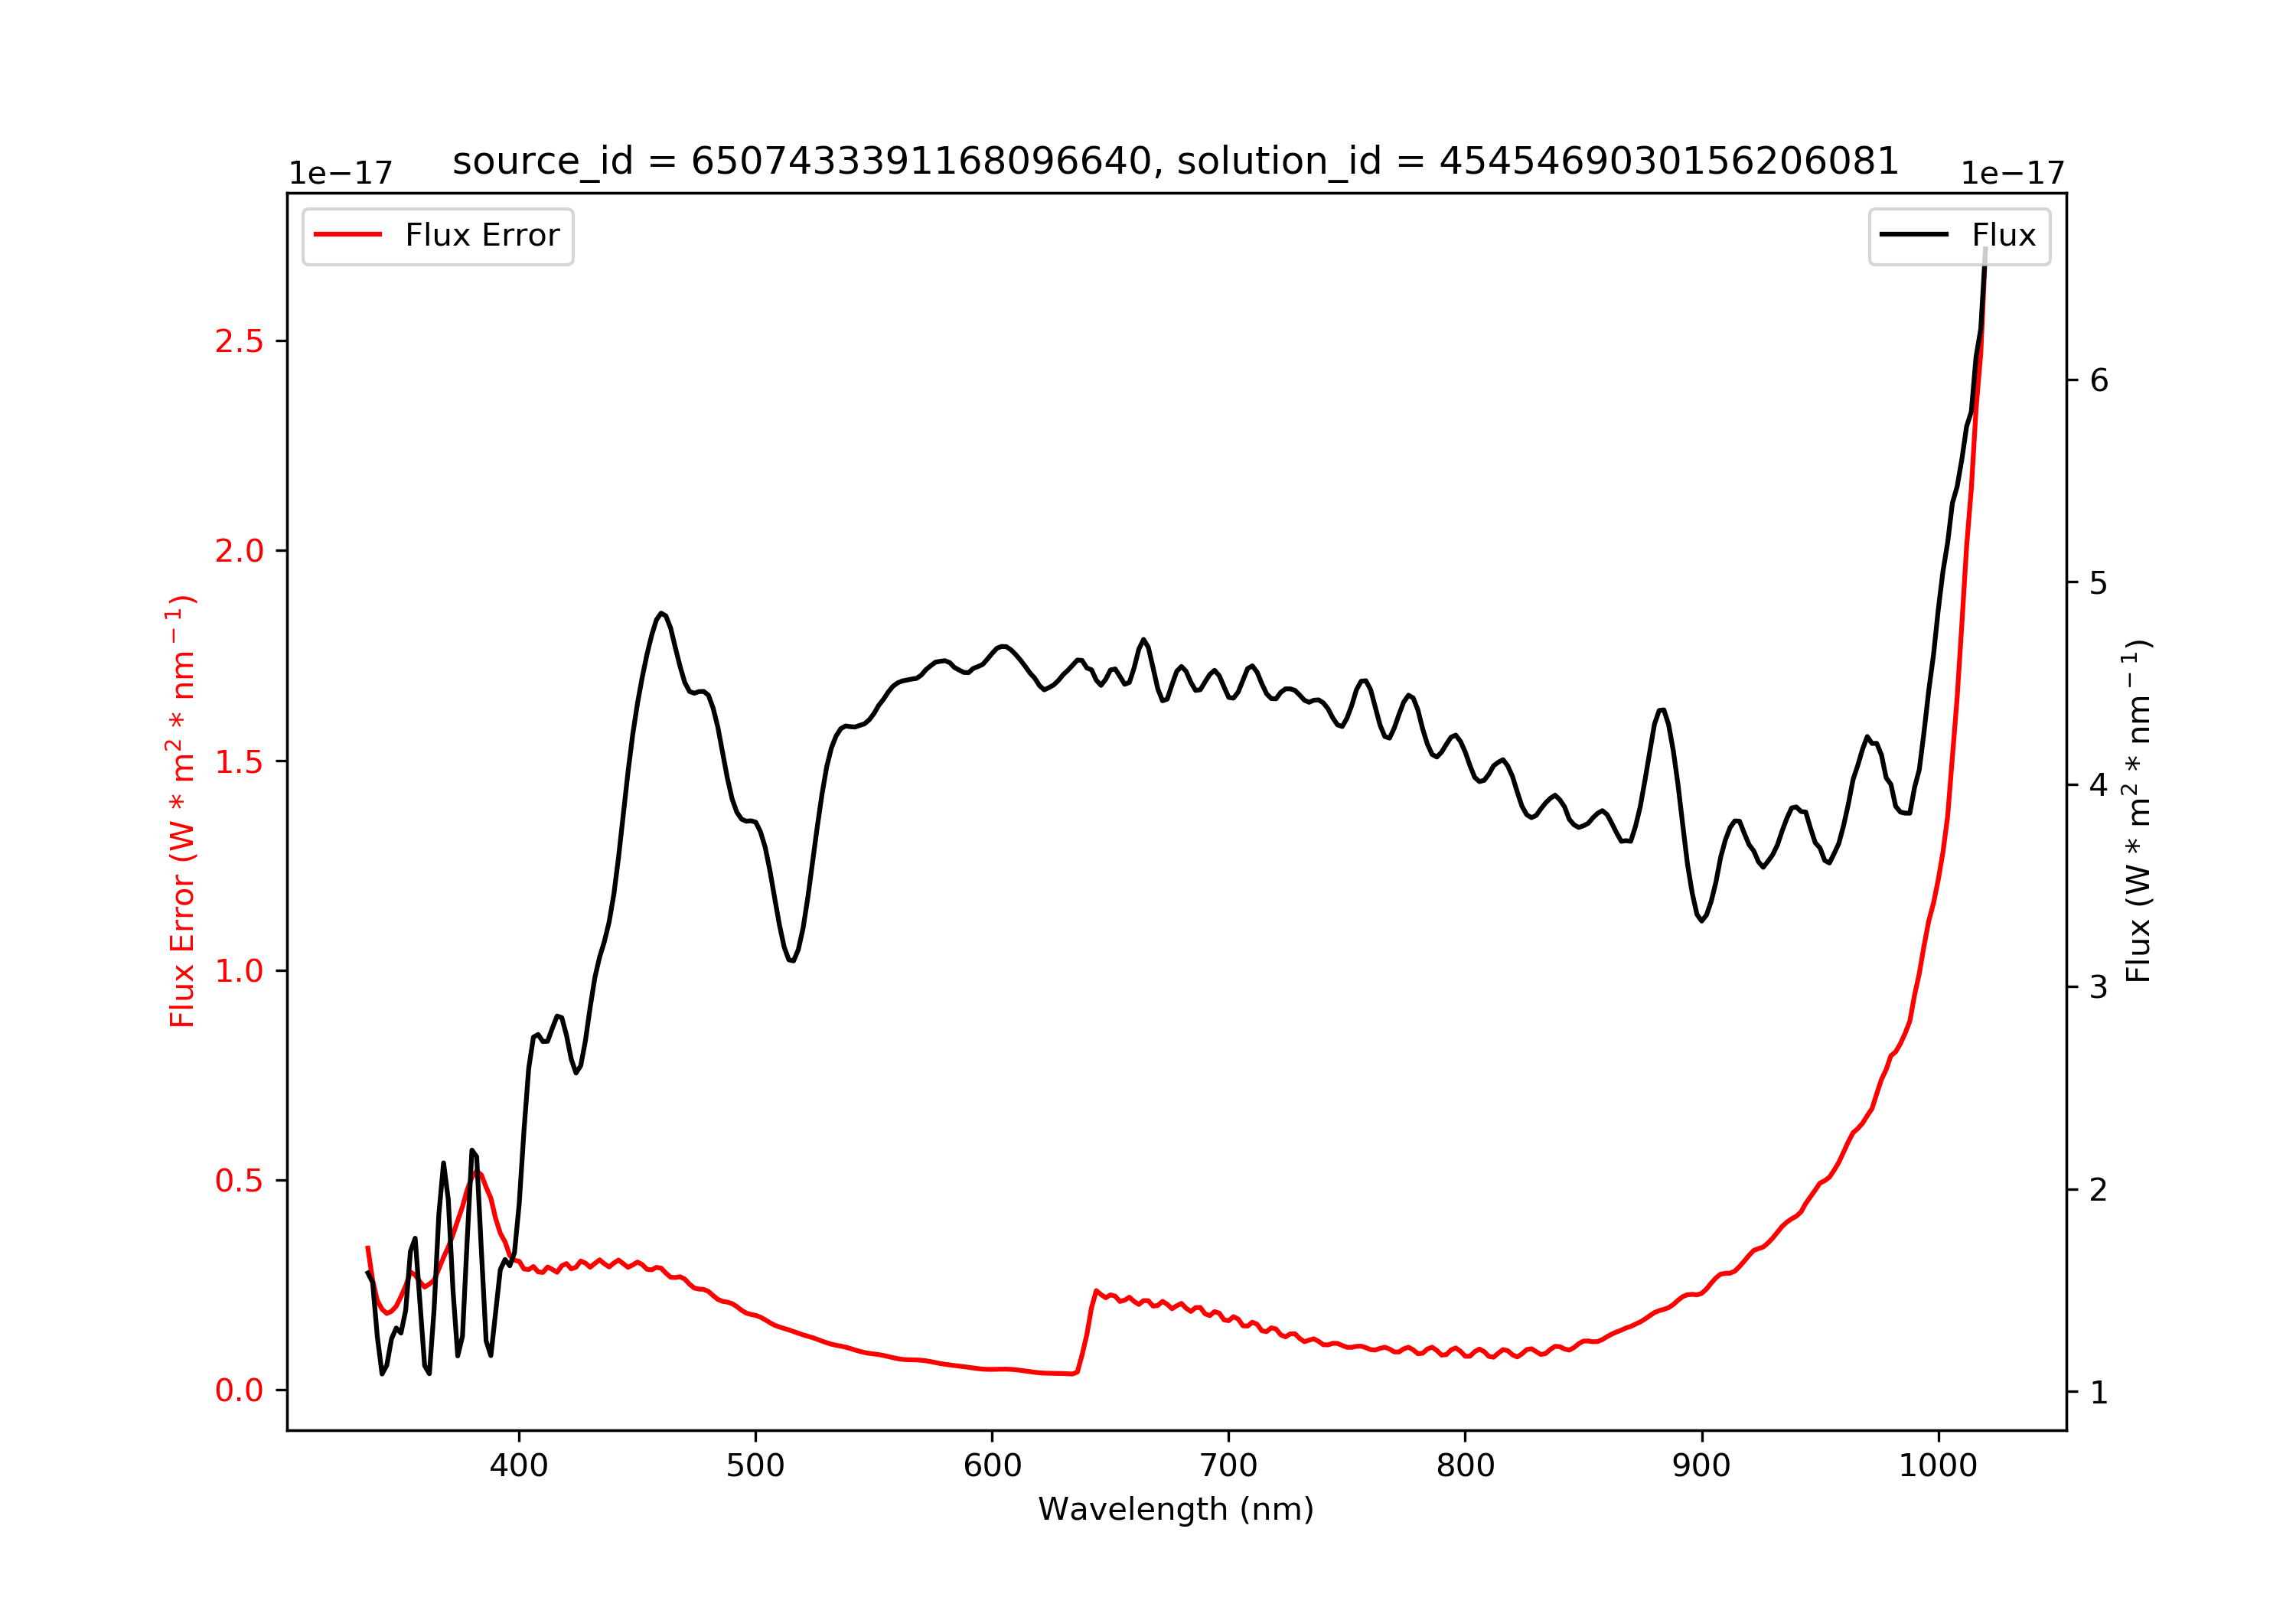Click the plot title with source_id

(x=1176, y=161)
